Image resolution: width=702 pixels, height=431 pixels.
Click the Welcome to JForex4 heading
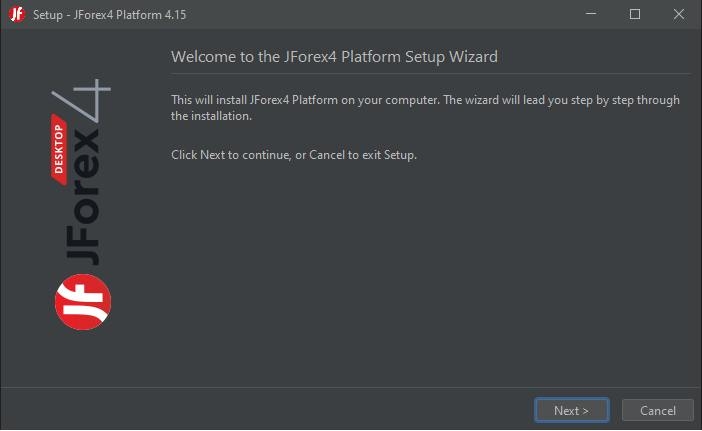point(334,57)
